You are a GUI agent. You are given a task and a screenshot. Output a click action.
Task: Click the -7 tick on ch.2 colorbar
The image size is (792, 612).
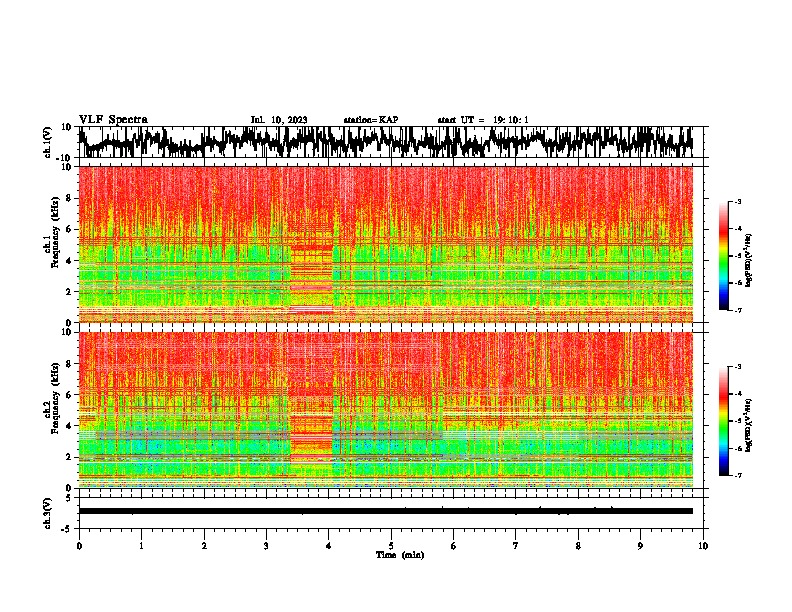tap(738, 475)
